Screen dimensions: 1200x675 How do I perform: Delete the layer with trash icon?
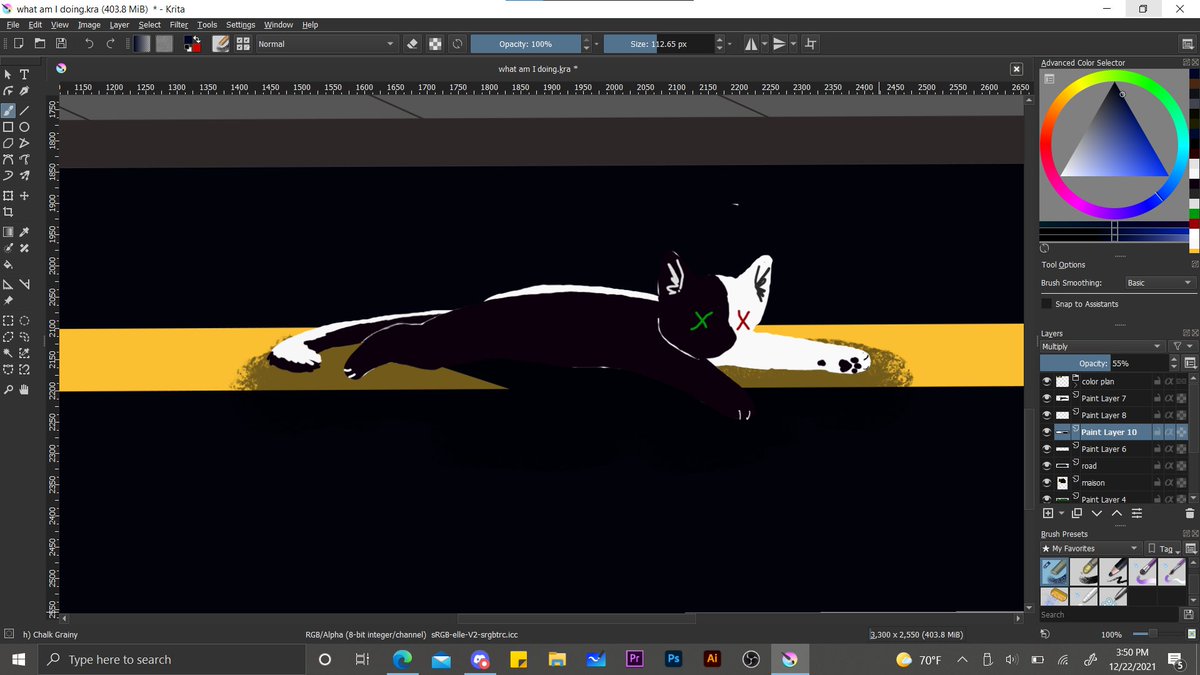point(1190,513)
